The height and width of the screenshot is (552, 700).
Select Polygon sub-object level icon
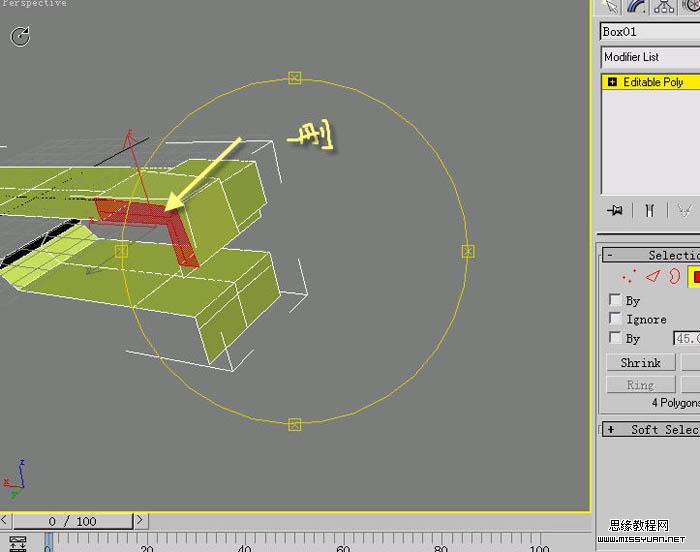pos(695,276)
